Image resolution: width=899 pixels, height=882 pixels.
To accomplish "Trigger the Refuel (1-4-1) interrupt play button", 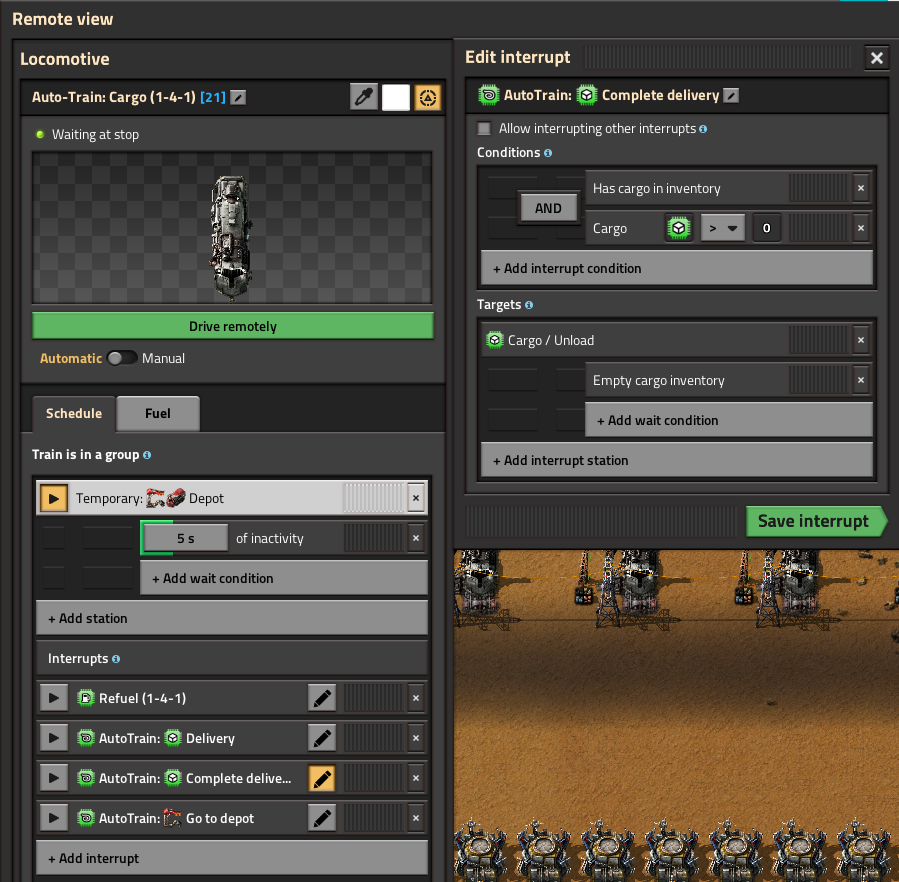I will tap(54, 698).
